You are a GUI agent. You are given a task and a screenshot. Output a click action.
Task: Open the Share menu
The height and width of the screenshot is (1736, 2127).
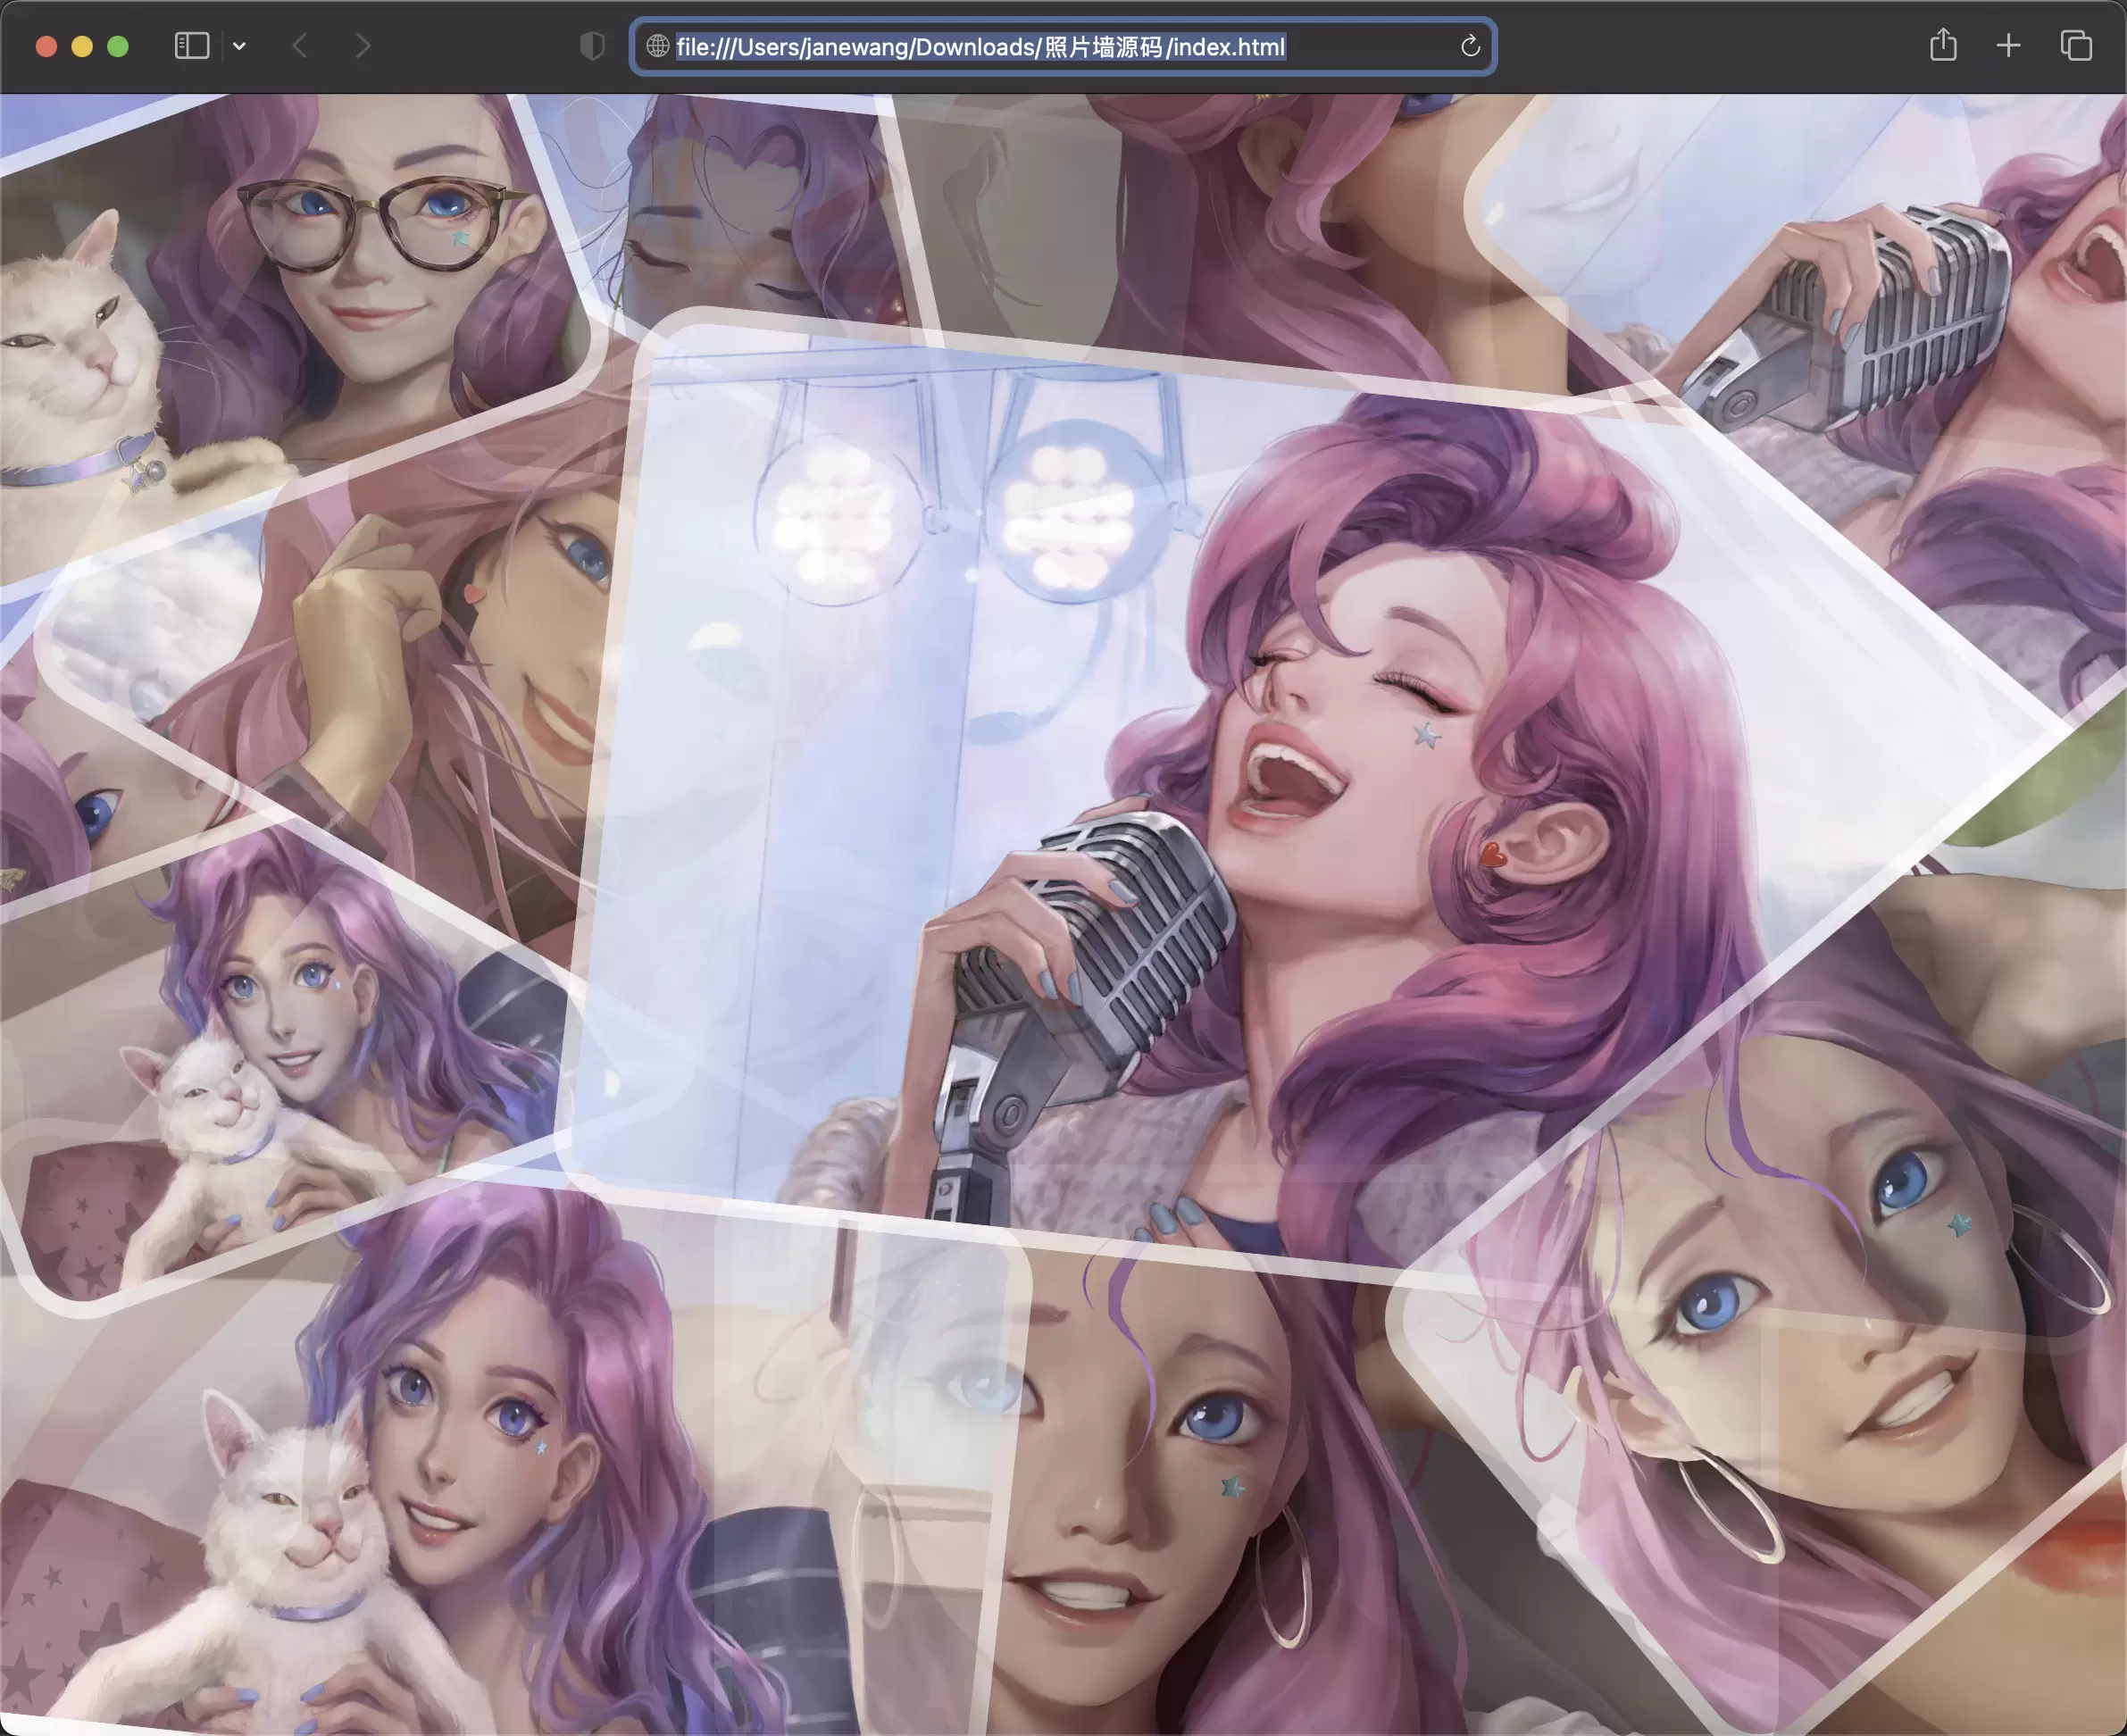[1943, 45]
